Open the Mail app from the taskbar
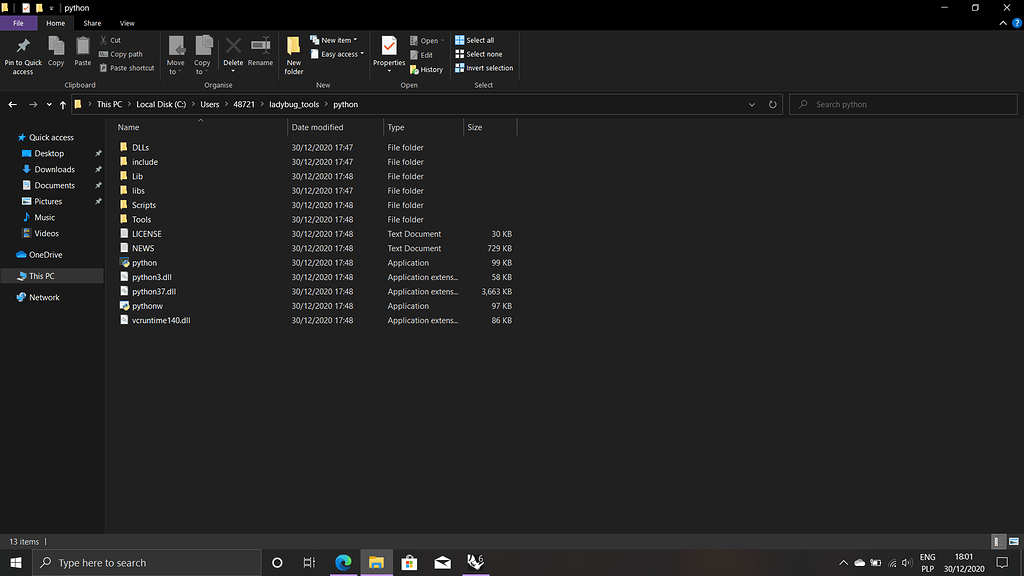Screen dimensions: 1024x576 click(x=442, y=562)
